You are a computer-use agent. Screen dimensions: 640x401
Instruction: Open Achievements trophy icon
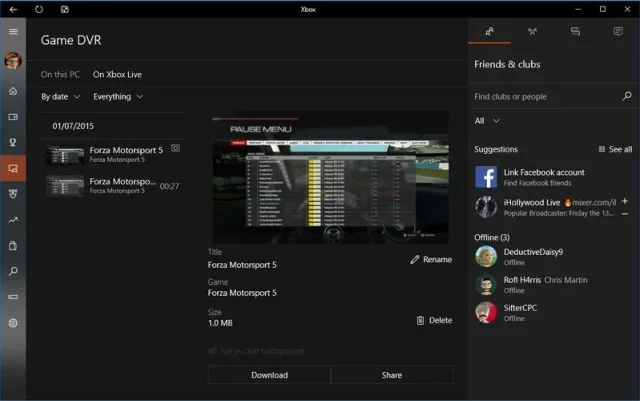click(x=13, y=143)
